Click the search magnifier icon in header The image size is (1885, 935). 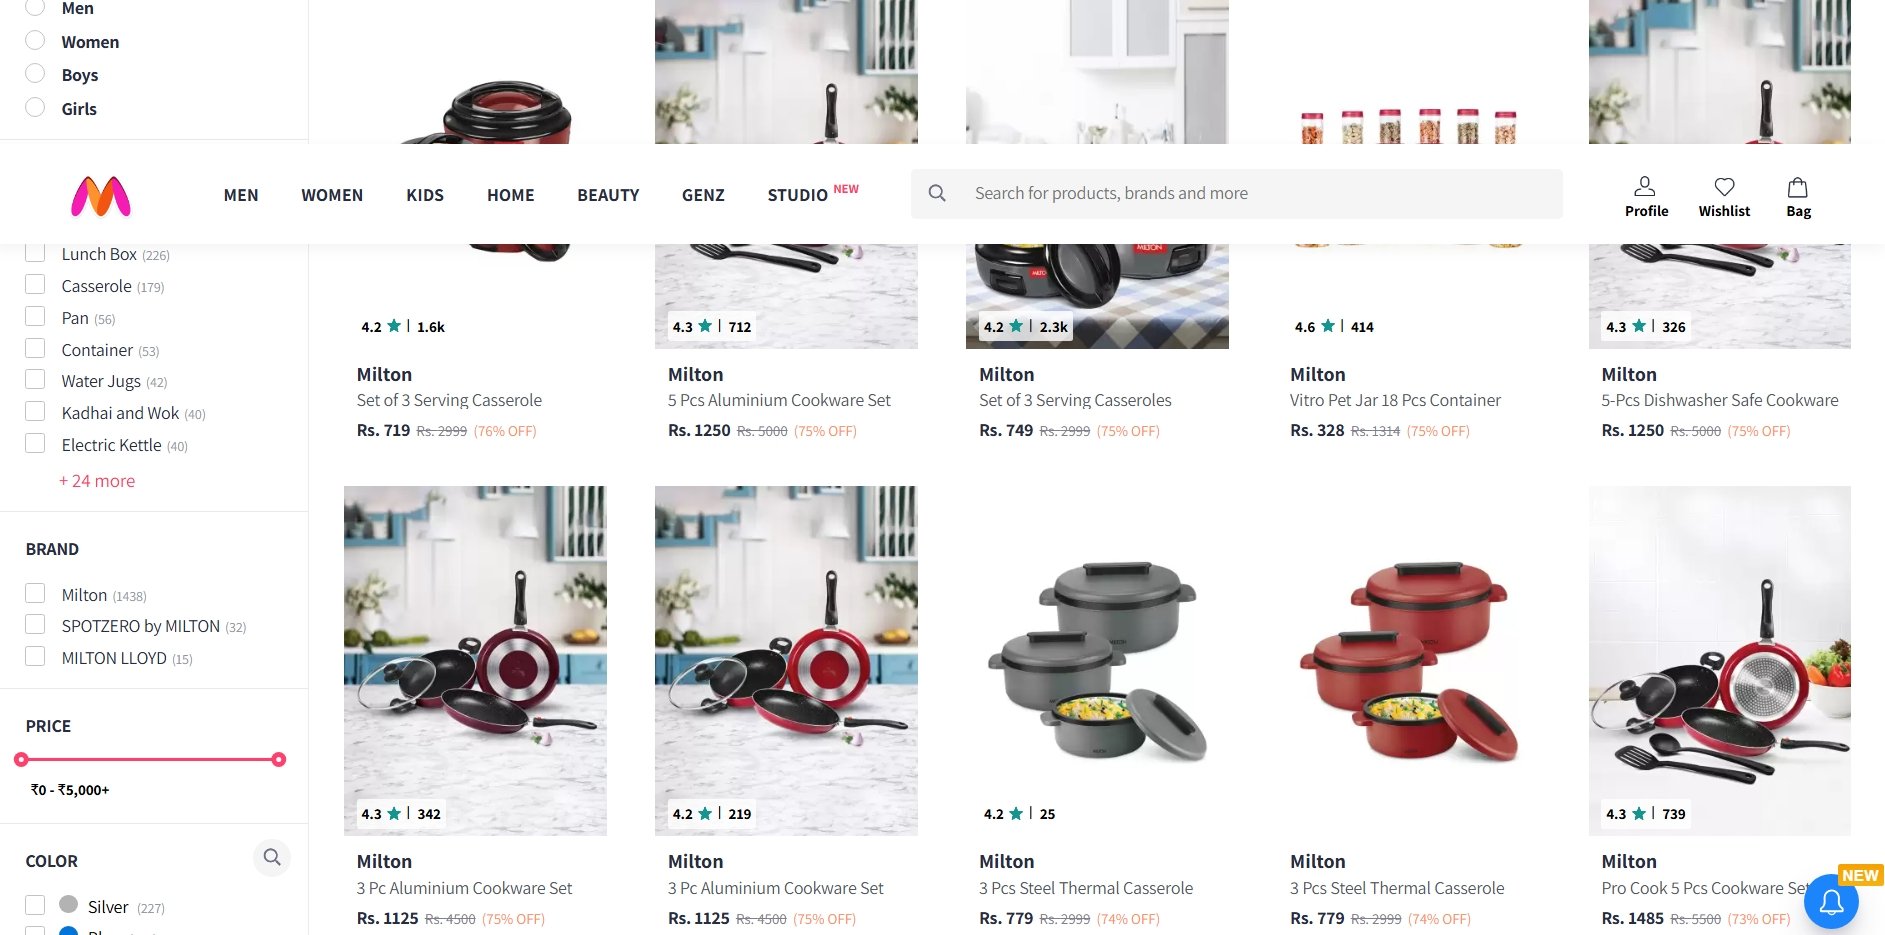point(937,193)
